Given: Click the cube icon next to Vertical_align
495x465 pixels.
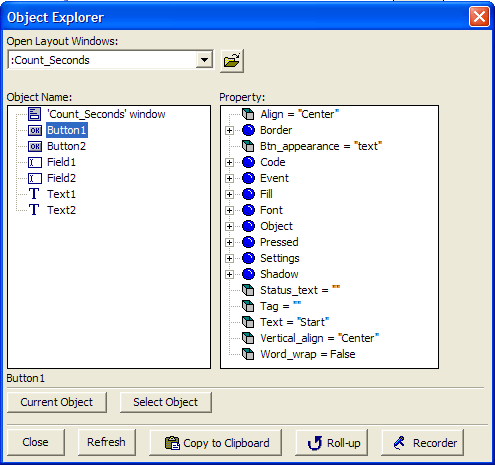Looking at the screenshot, I should pos(248,338).
